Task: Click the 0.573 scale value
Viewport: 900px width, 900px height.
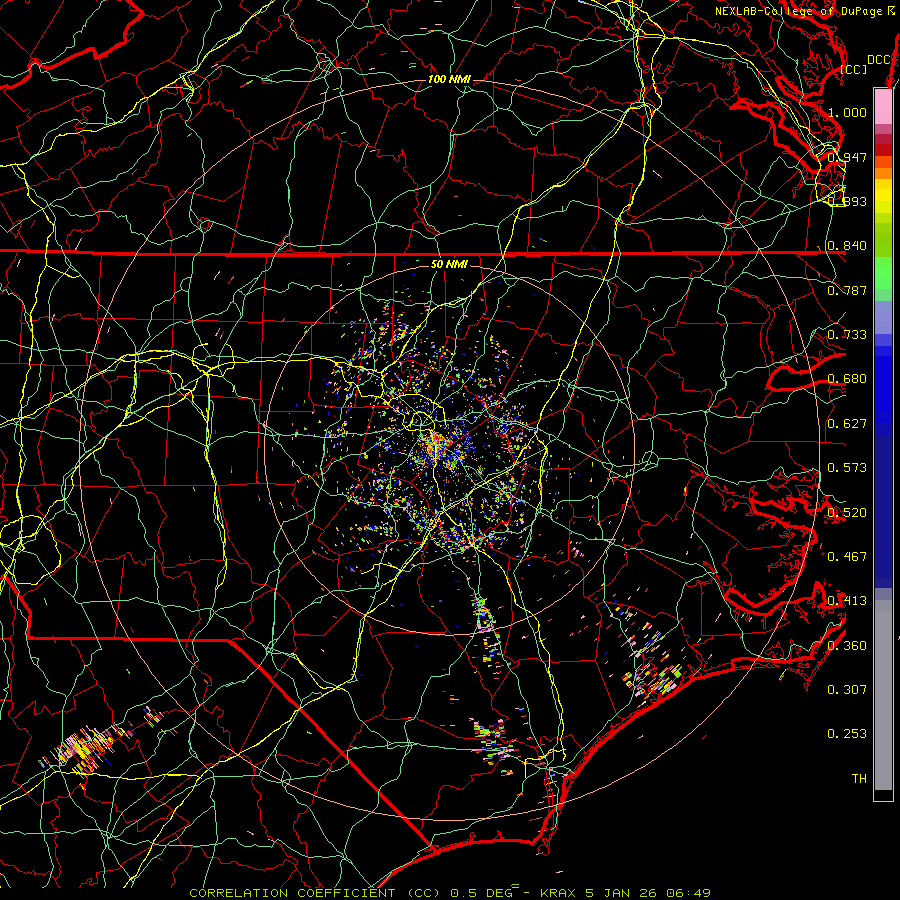Action: point(847,468)
